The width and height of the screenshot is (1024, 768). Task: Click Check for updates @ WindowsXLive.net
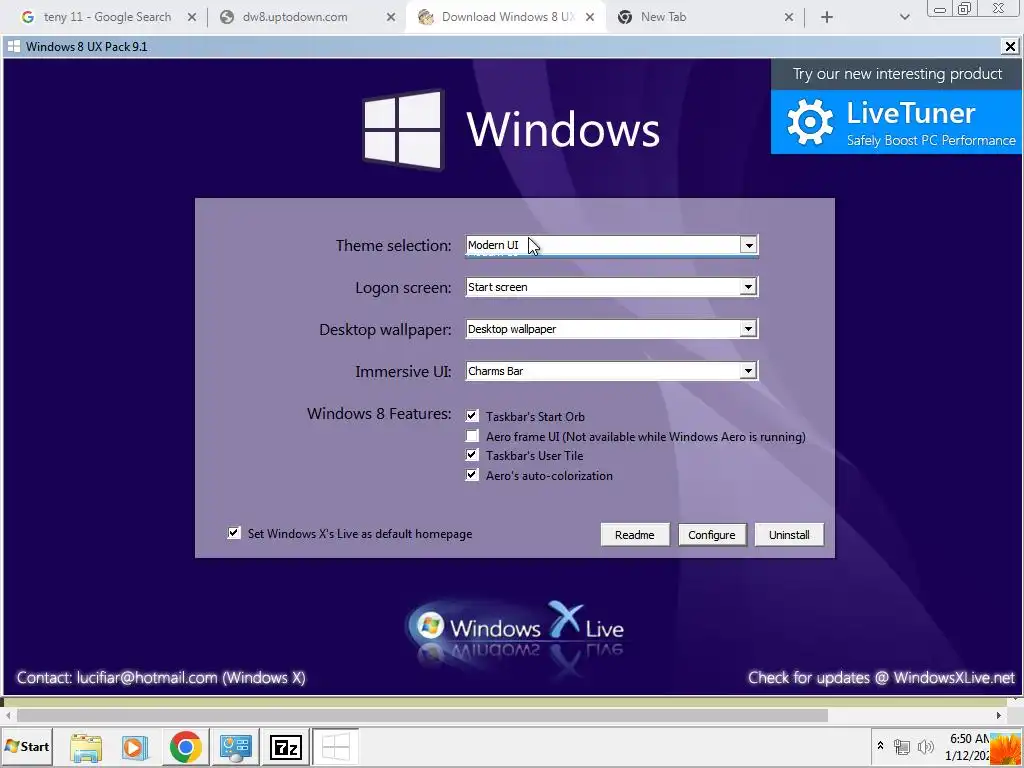pyautogui.click(x=882, y=678)
